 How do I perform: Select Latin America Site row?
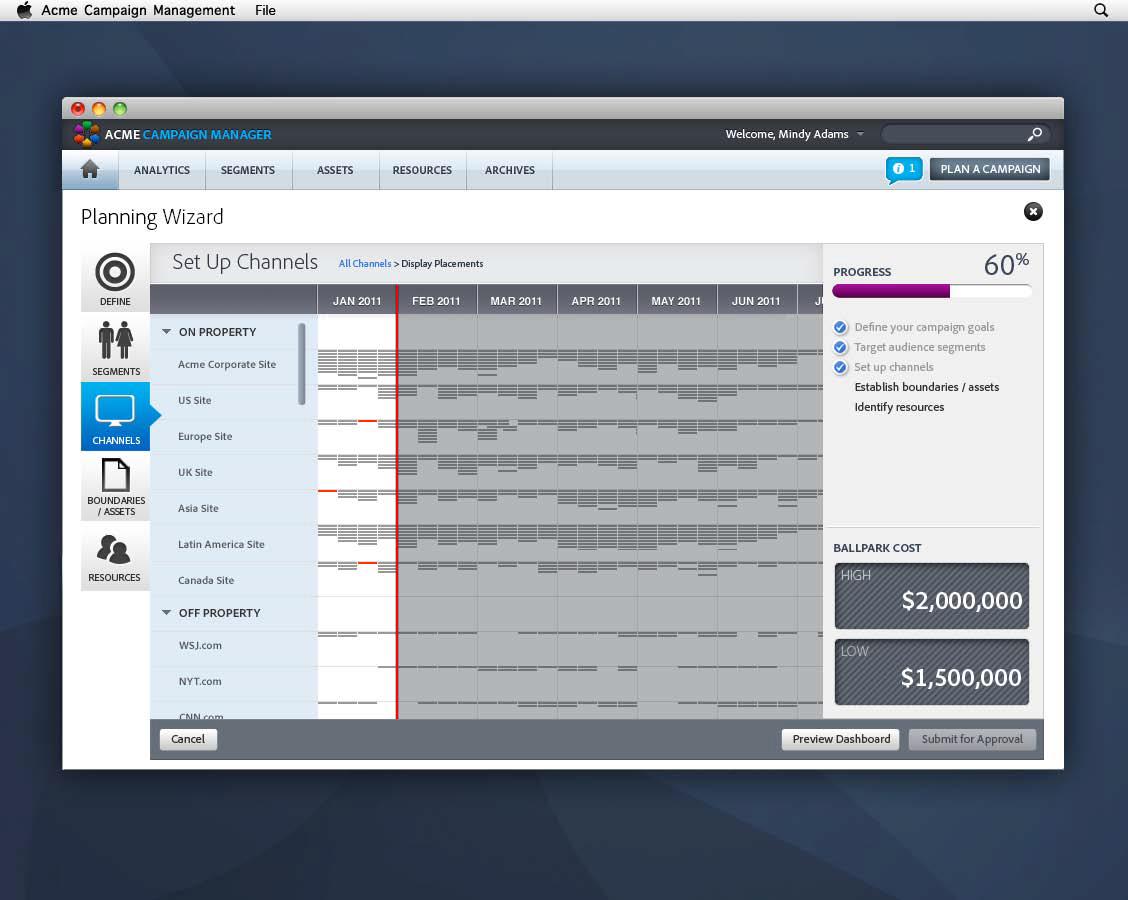tap(234, 544)
